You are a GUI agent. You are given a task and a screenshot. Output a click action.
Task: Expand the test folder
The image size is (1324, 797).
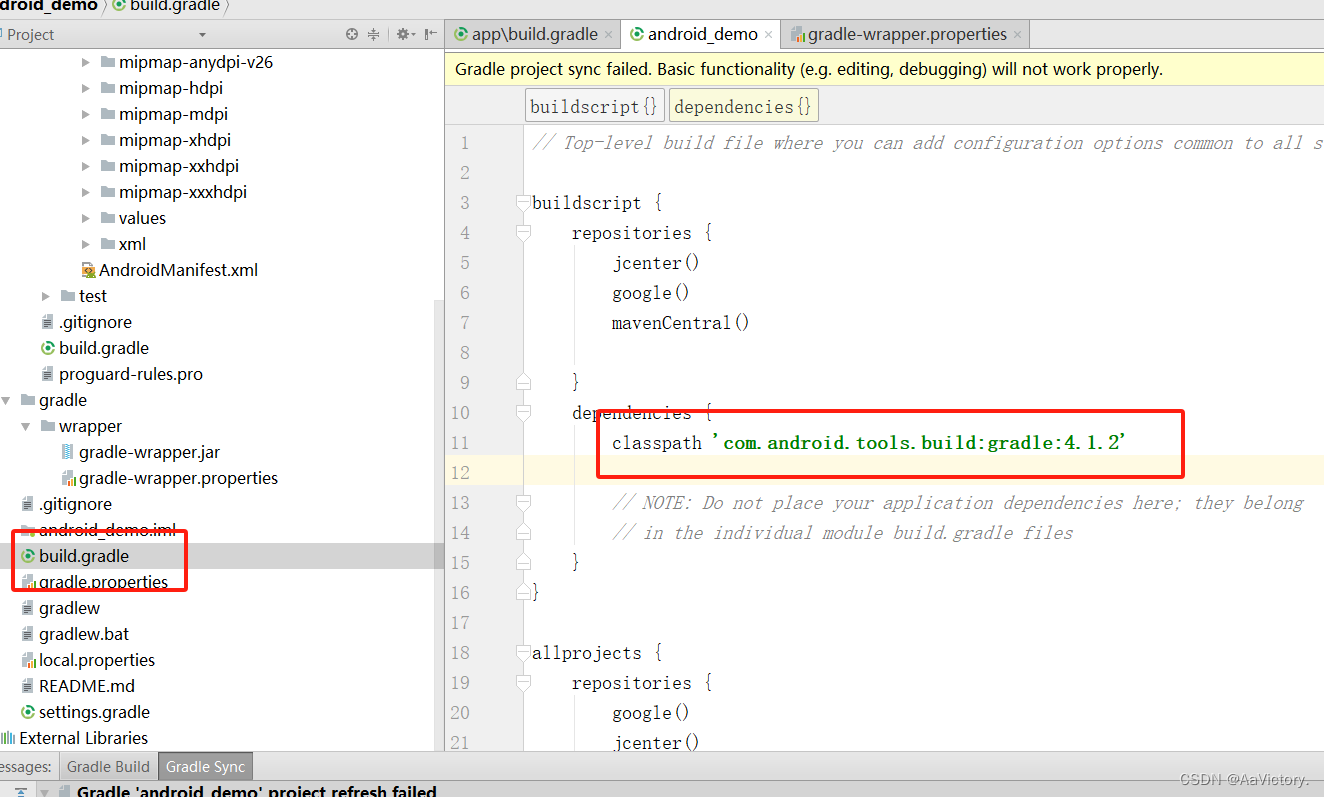coord(46,296)
